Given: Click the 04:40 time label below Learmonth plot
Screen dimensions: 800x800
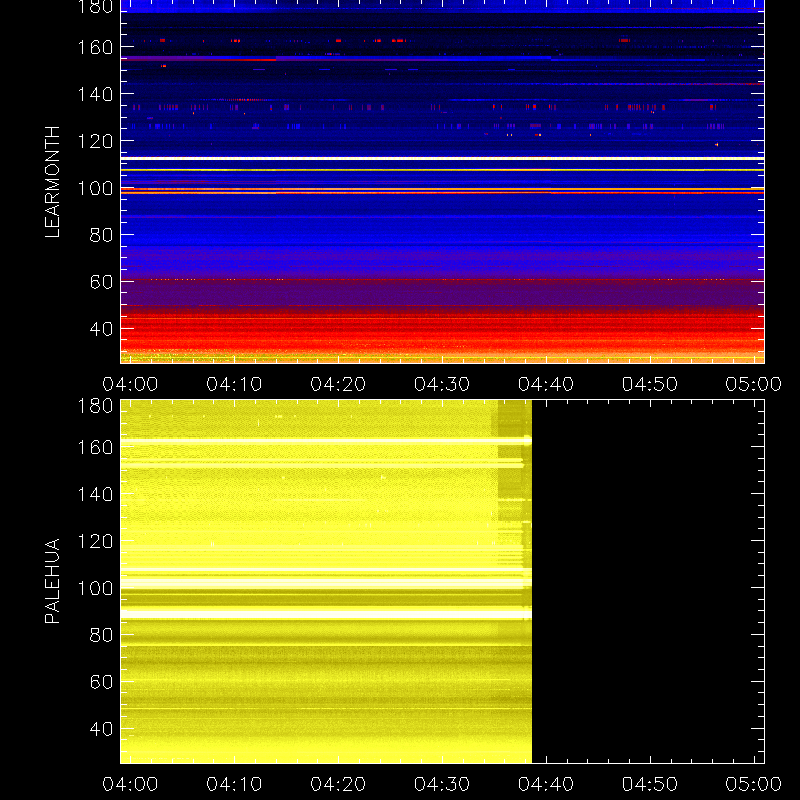Looking at the screenshot, I should [546, 384].
